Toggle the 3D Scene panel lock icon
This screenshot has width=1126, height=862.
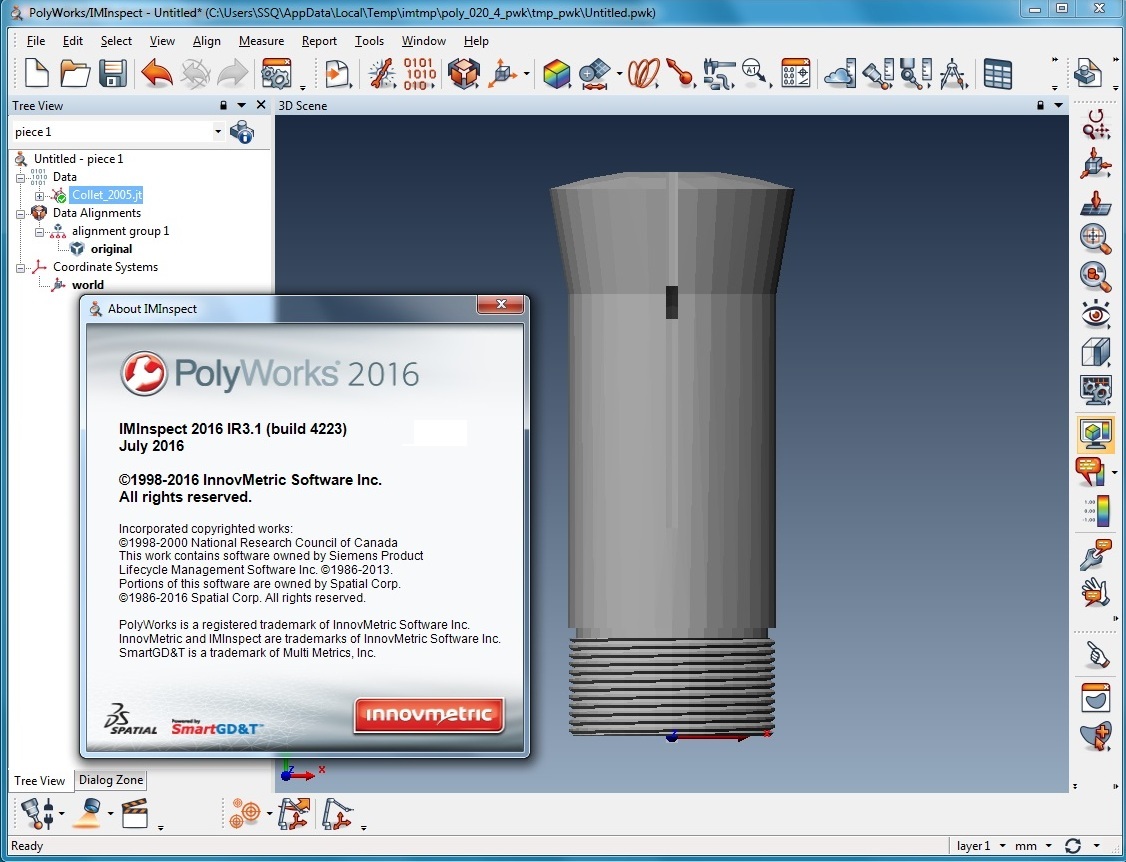1040,105
